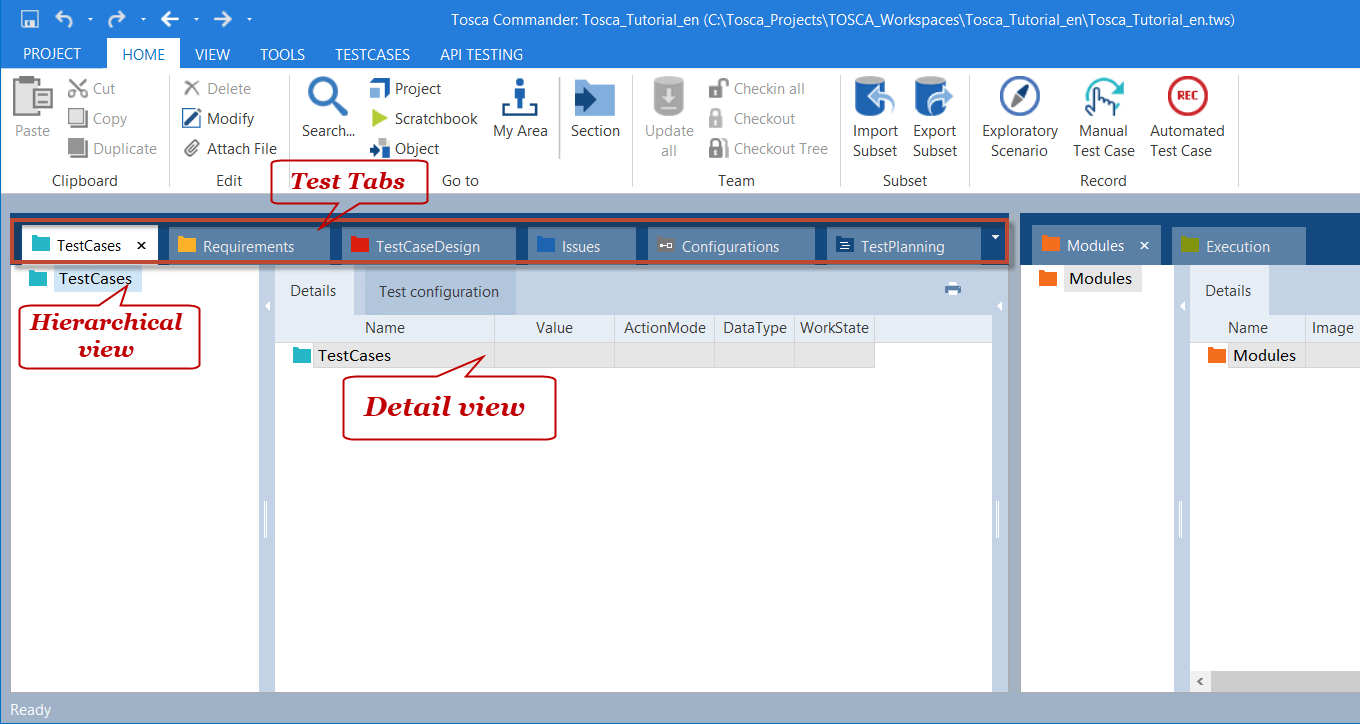Switch to the TOOLS ribbon tab

282,54
